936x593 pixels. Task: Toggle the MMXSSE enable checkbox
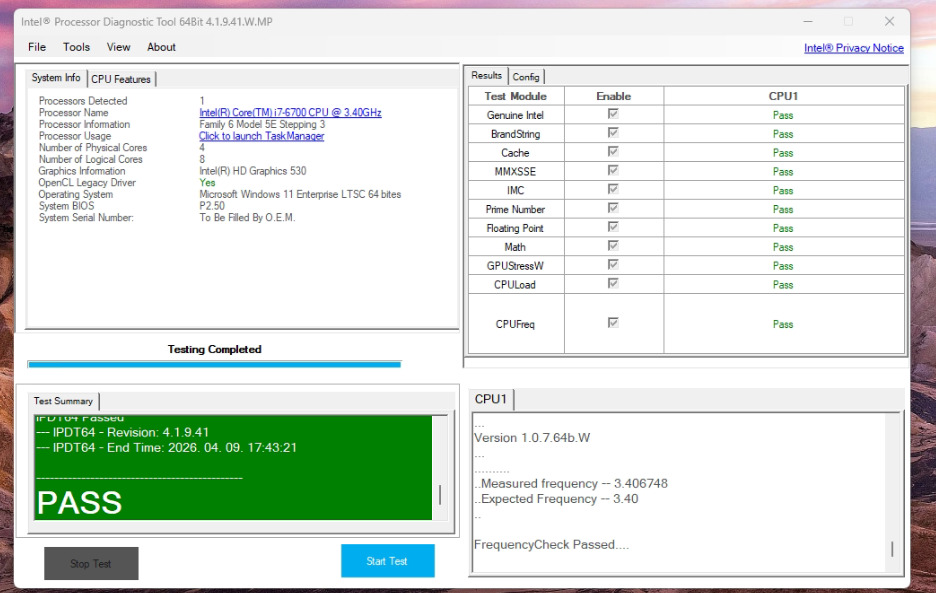click(613, 170)
